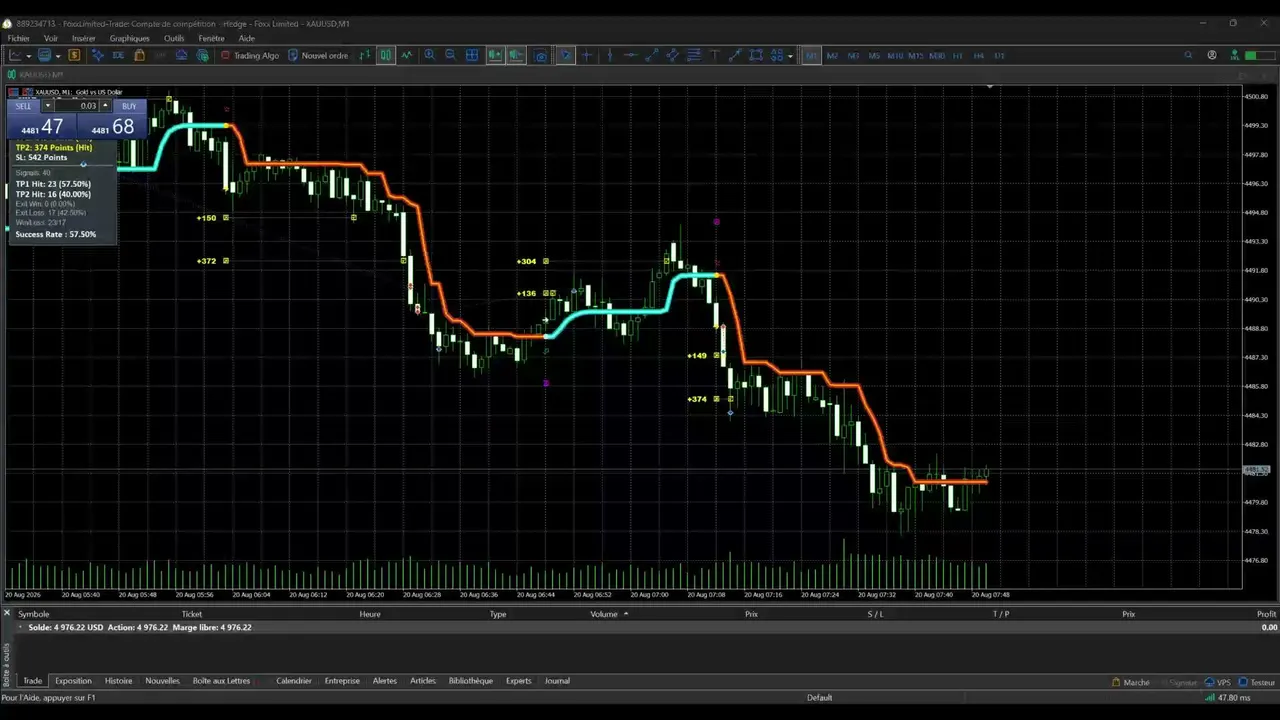Viewport: 1280px width, 720px height.
Task: Switch to the Exposition tab
Action: (x=73, y=681)
